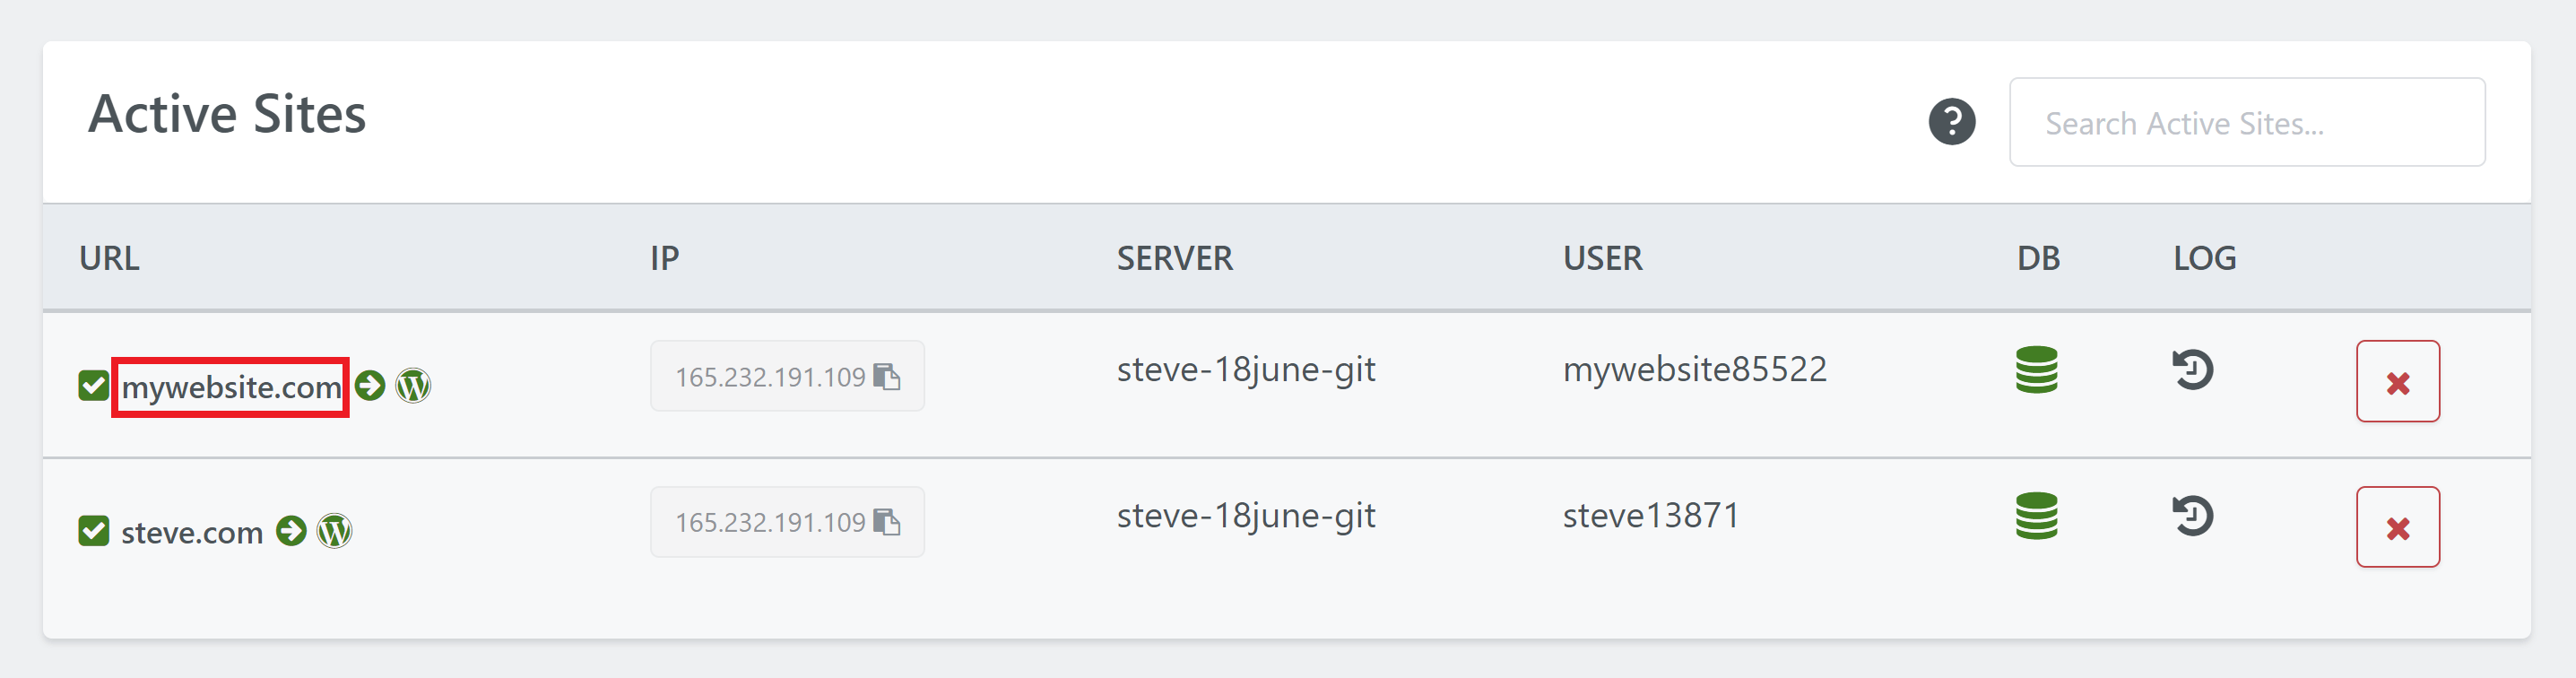Delete the mywebsite.com site with red X
This screenshot has height=678, width=2576.
coord(2397,382)
